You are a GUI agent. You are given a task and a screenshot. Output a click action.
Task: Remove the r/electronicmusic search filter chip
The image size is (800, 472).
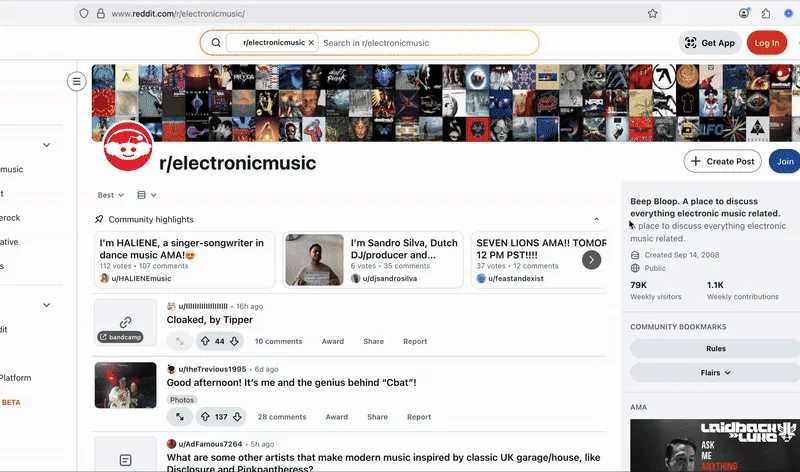click(x=311, y=43)
